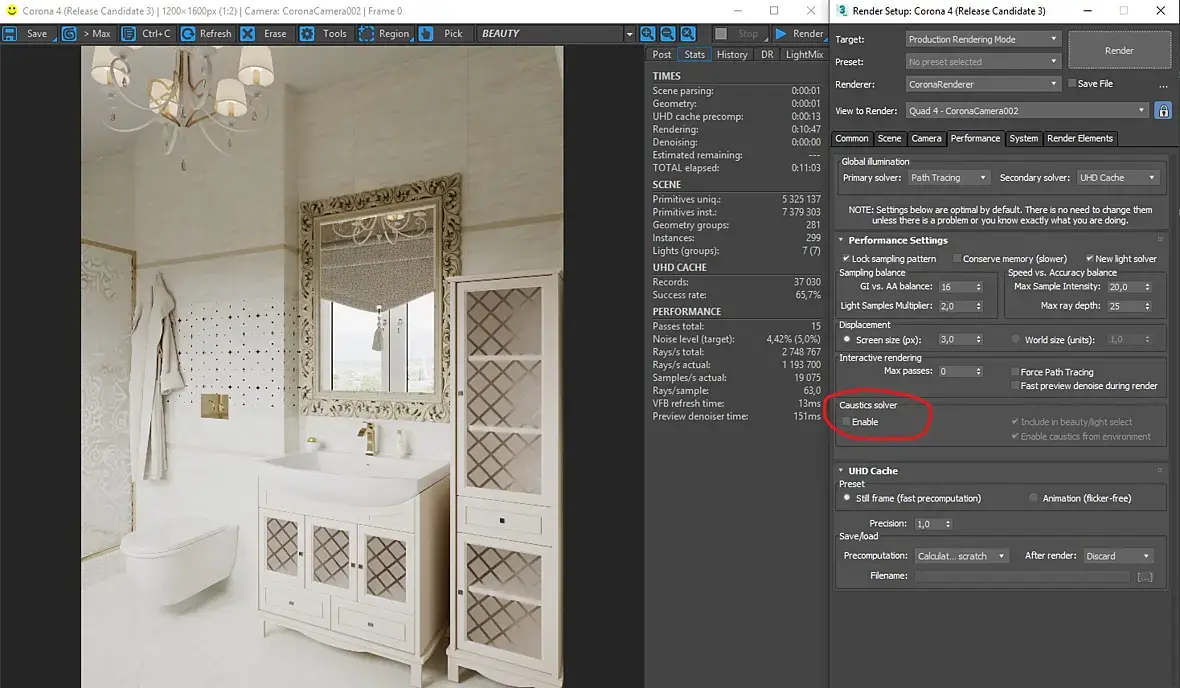Click the Refresh icon in VFB toolbar

click(x=188, y=34)
